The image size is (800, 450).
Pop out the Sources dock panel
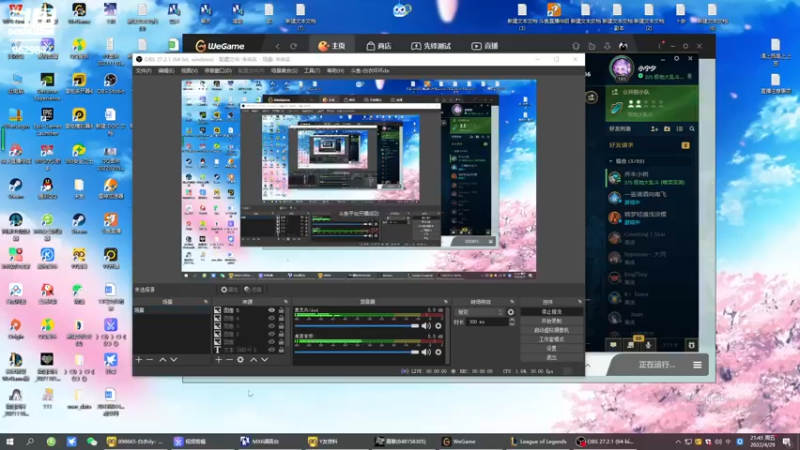pyautogui.click(x=286, y=302)
